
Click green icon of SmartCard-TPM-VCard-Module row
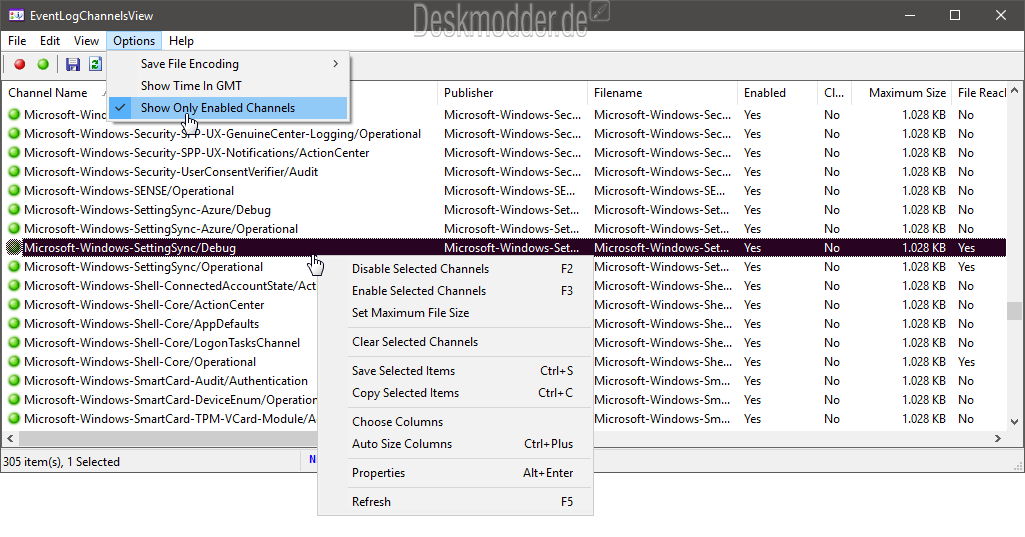(x=14, y=419)
